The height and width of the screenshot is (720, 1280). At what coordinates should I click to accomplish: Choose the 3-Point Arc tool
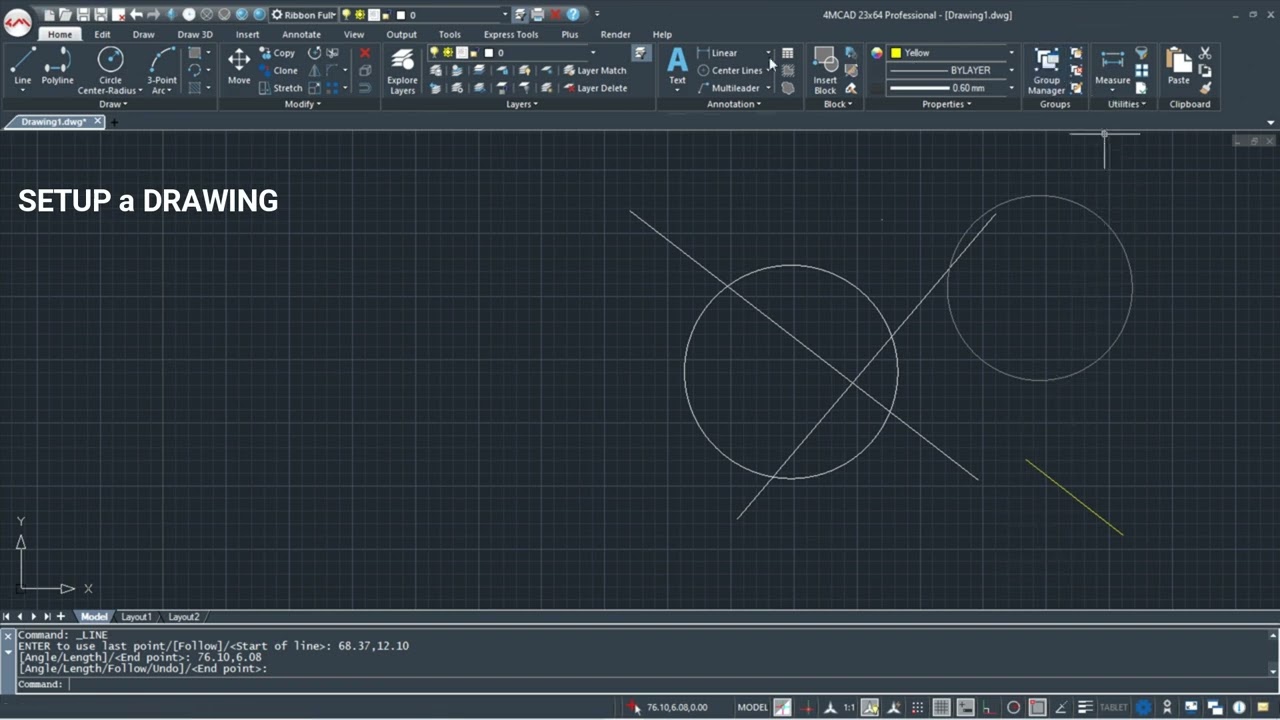click(162, 70)
